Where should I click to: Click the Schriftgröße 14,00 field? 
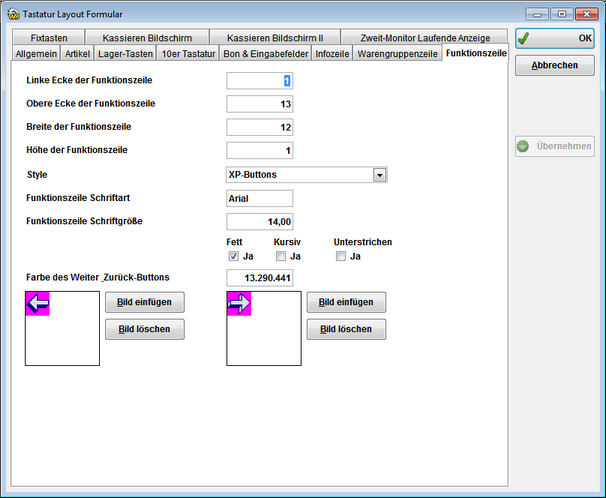(x=260, y=222)
